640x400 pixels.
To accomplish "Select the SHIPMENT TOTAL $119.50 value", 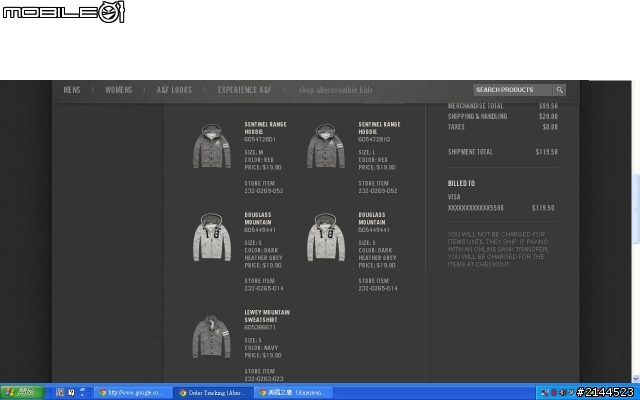I will point(547,152).
